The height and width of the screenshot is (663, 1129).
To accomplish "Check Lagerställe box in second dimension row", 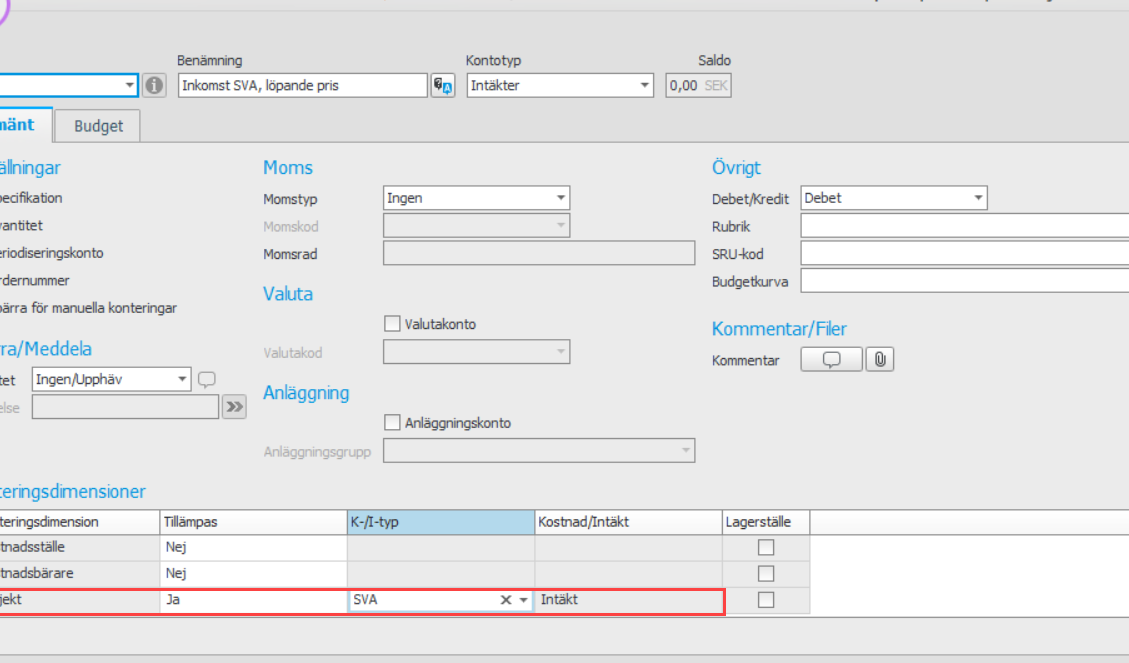I will (x=766, y=574).
